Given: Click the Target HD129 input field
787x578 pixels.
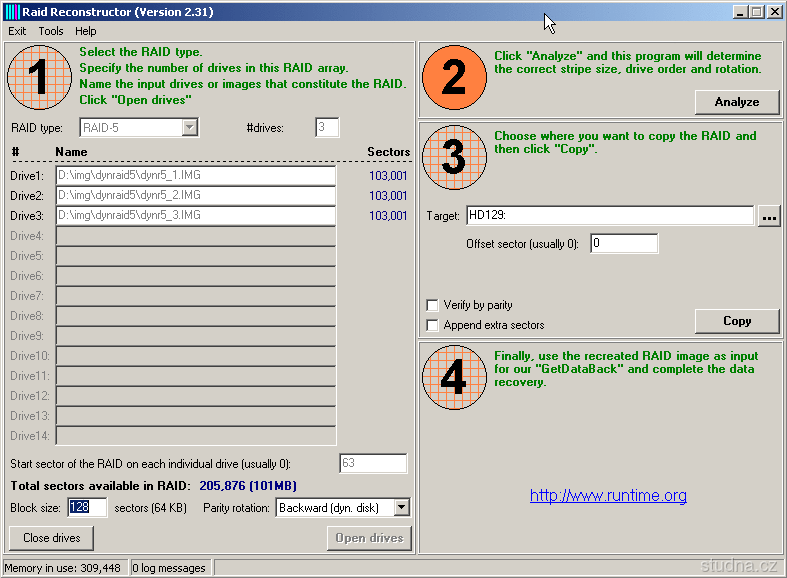Looking at the screenshot, I should coord(609,216).
